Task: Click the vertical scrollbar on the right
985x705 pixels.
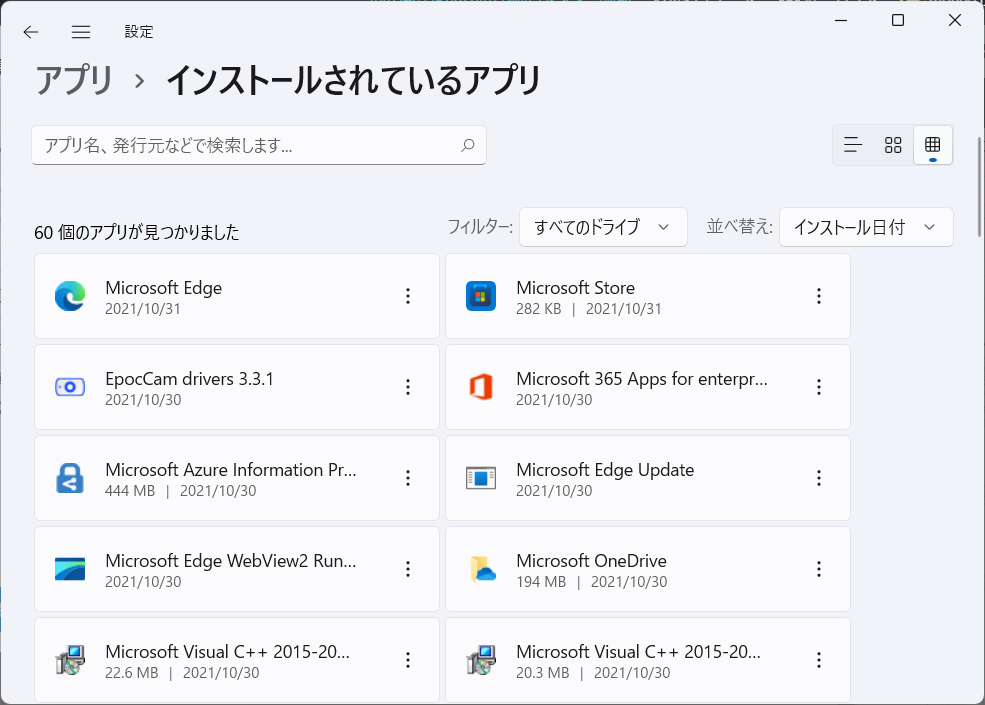Action: pos(979,187)
